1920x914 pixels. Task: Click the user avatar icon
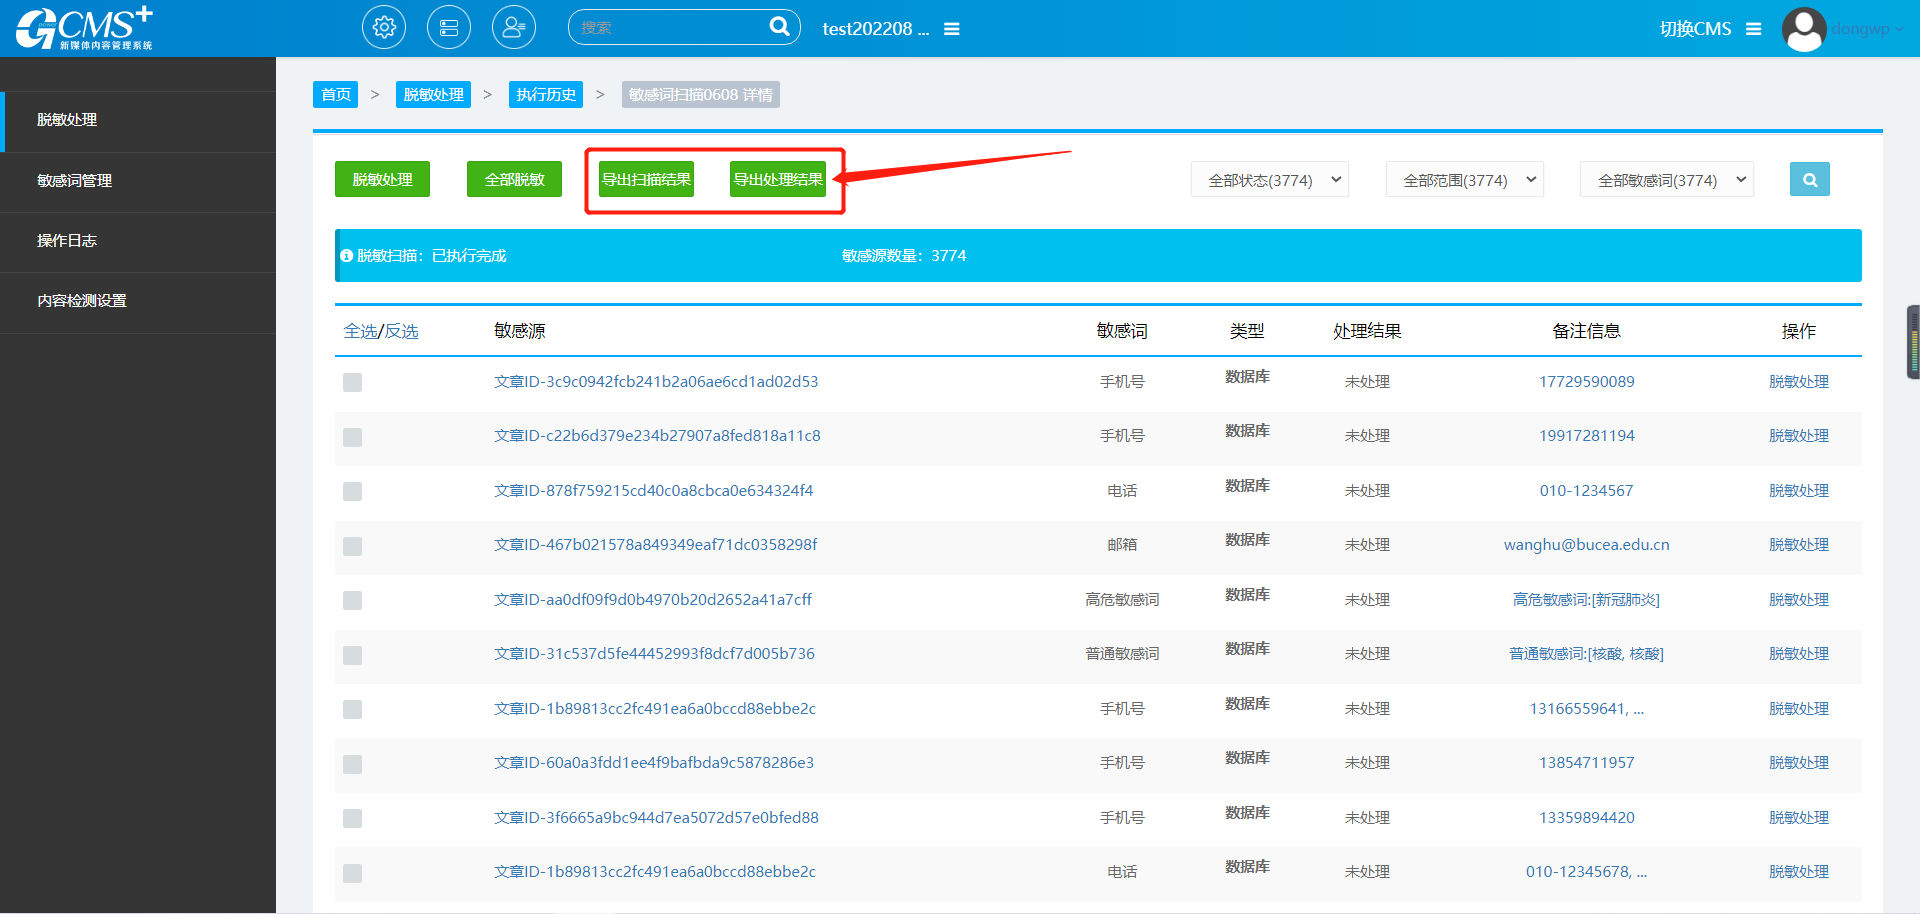click(x=1804, y=29)
